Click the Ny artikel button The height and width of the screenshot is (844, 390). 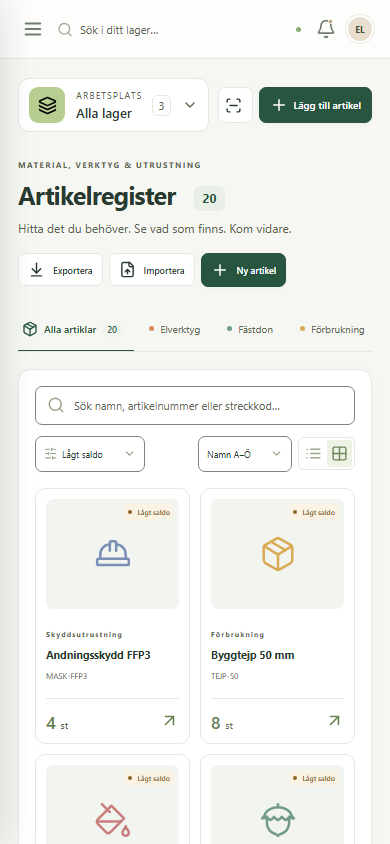tap(244, 270)
